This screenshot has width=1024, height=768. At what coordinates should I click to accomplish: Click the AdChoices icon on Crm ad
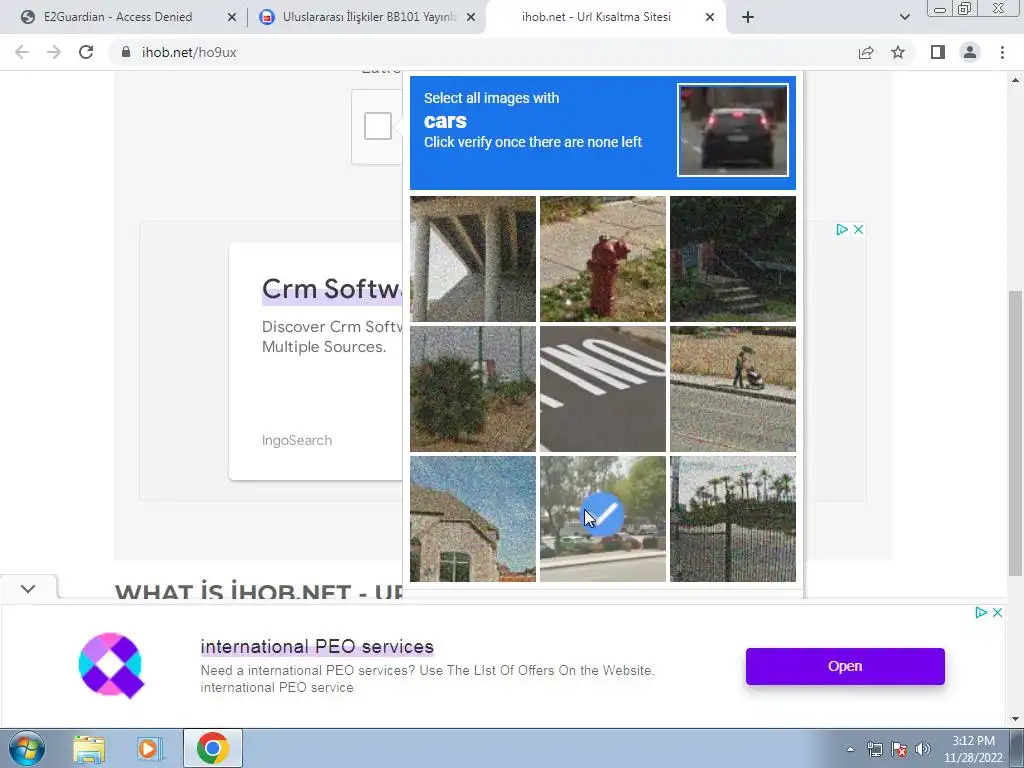click(x=842, y=229)
